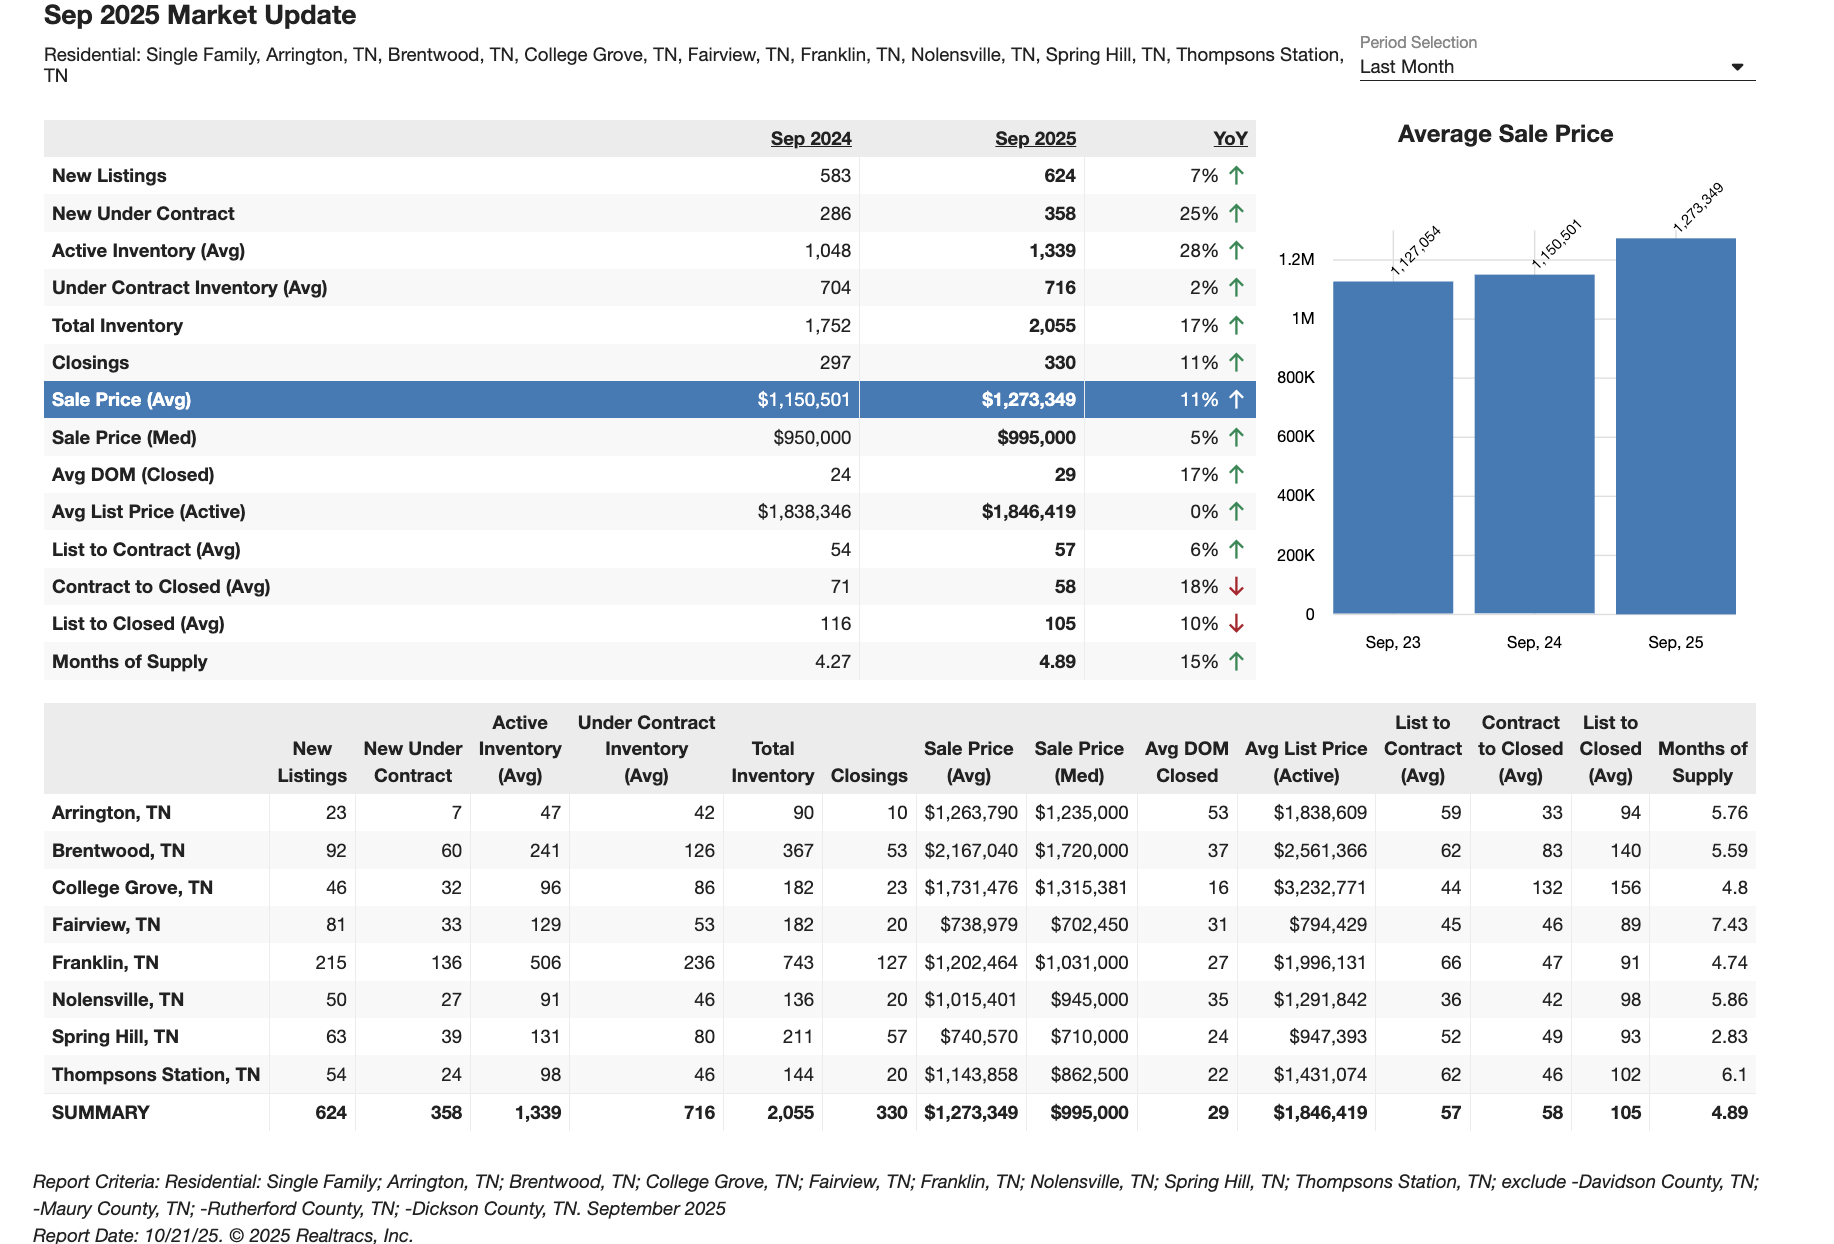Click the Sep 2024 column header
The width and height of the screenshot is (1834, 1244).
810,139
